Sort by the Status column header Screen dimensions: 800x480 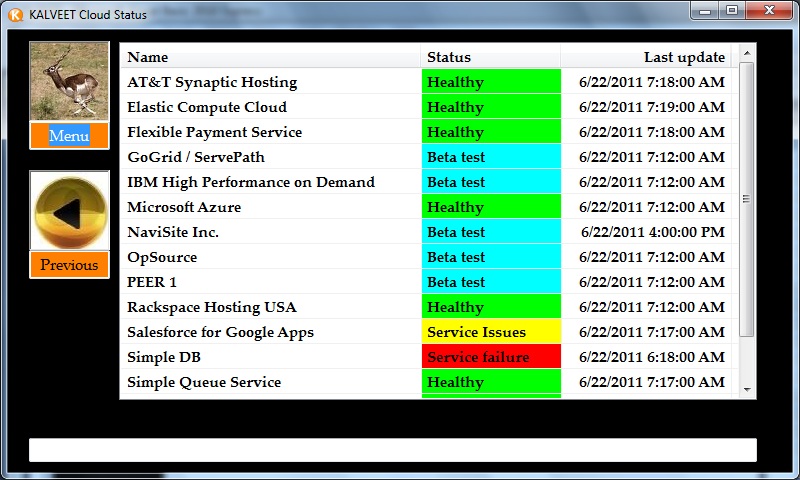click(x=491, y=57)
